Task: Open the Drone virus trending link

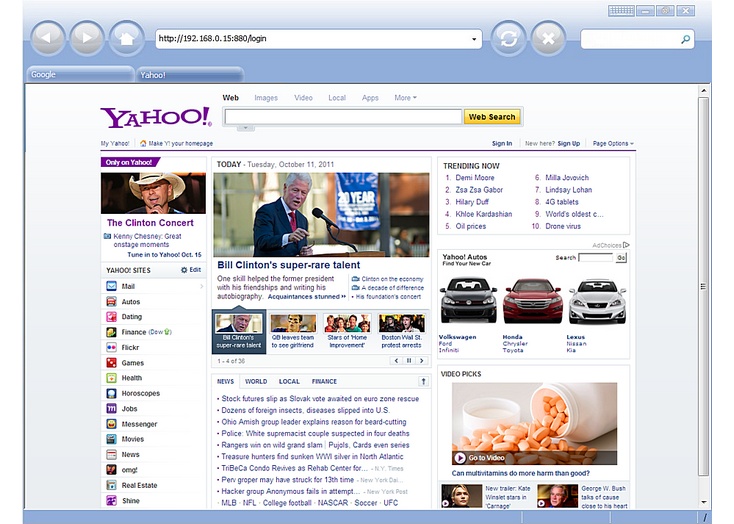Action: click(x=563, y=226)
